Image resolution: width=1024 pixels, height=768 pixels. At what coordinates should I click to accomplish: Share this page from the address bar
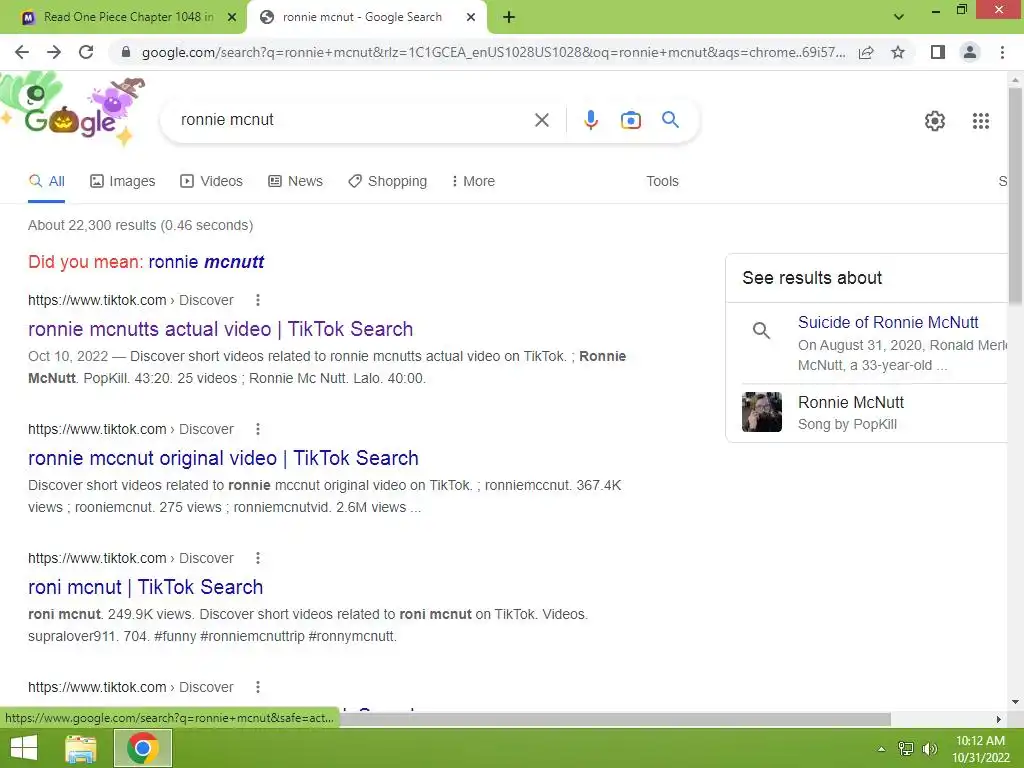866,52
